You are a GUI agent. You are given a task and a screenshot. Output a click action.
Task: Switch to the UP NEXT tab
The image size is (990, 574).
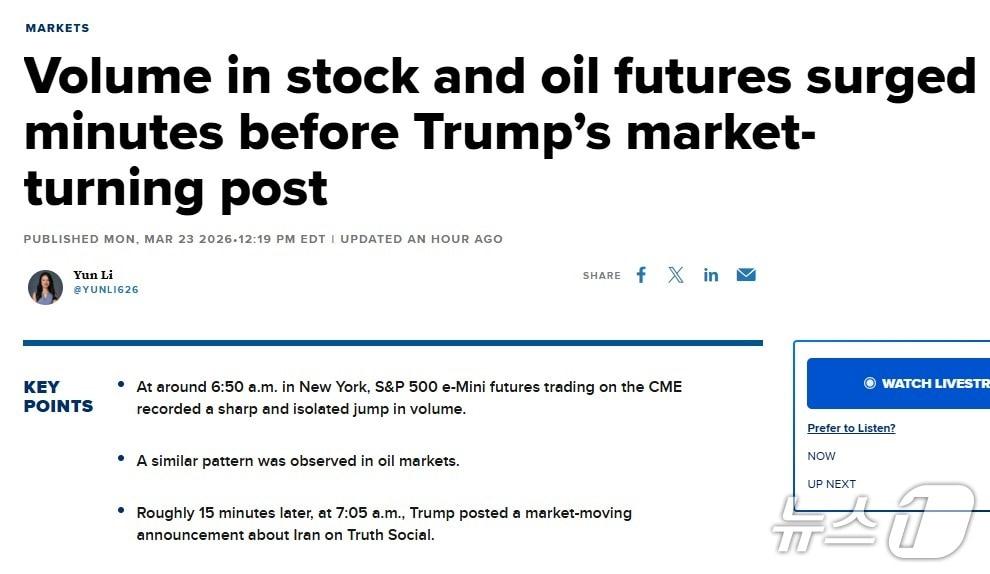tap(831, 484)
